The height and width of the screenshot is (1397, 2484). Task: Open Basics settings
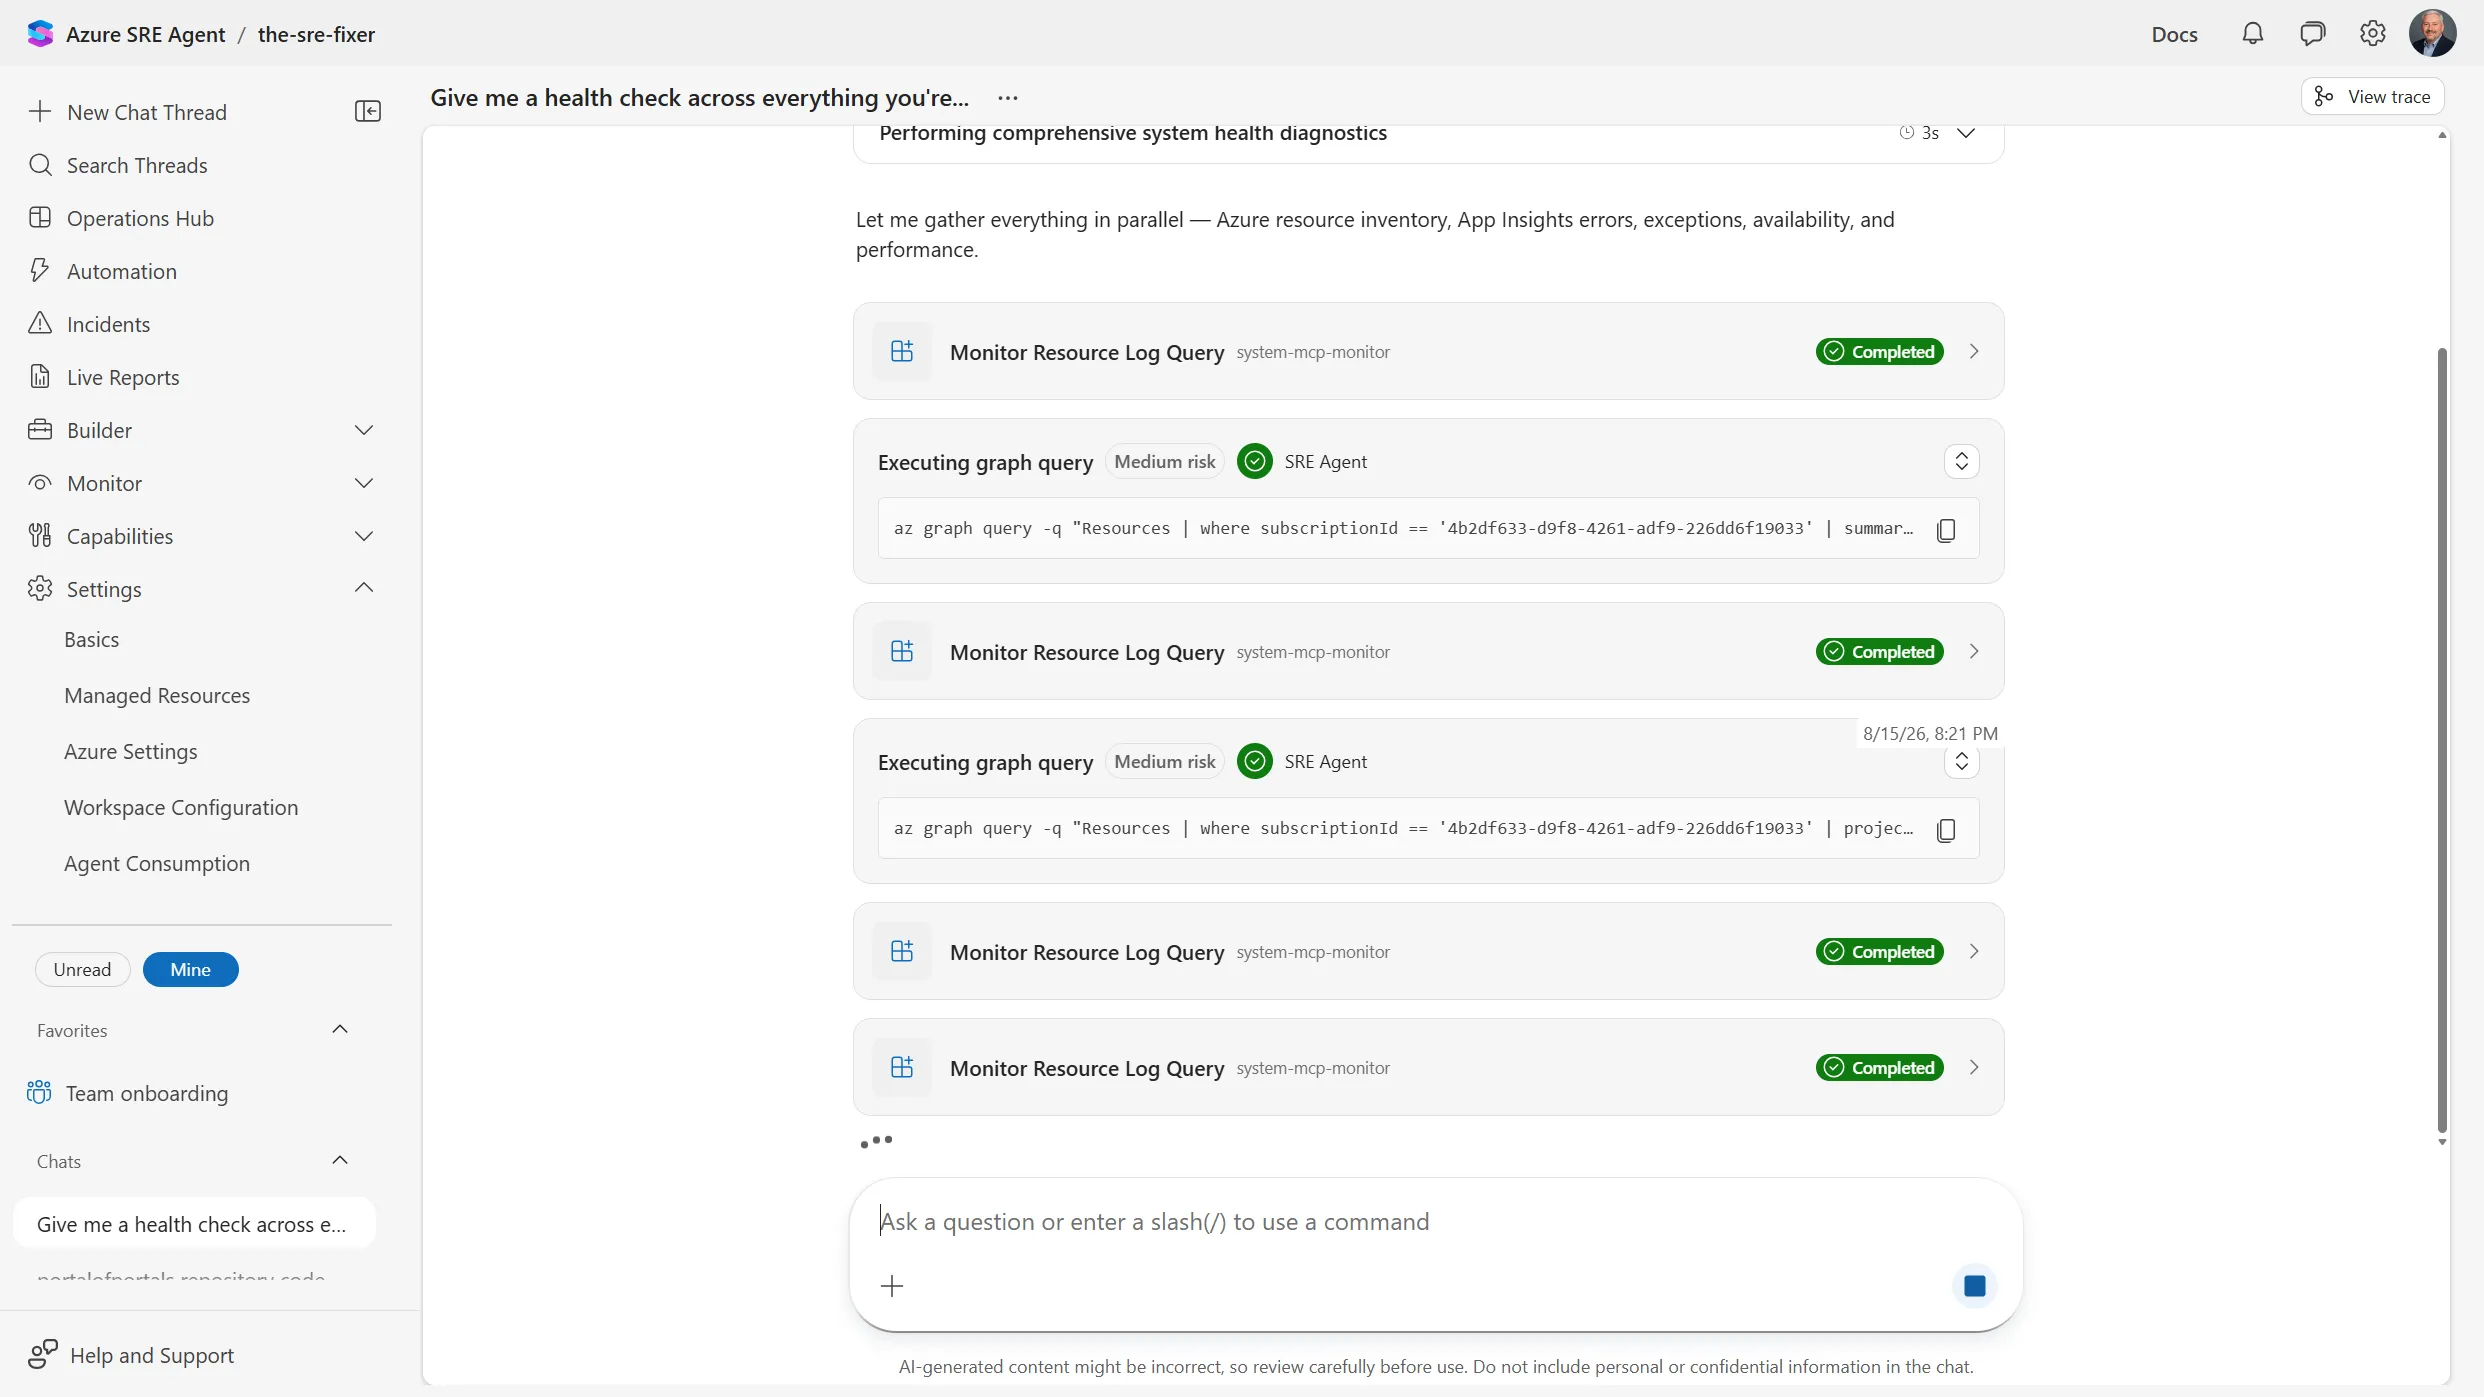click(x=92, y=640)
